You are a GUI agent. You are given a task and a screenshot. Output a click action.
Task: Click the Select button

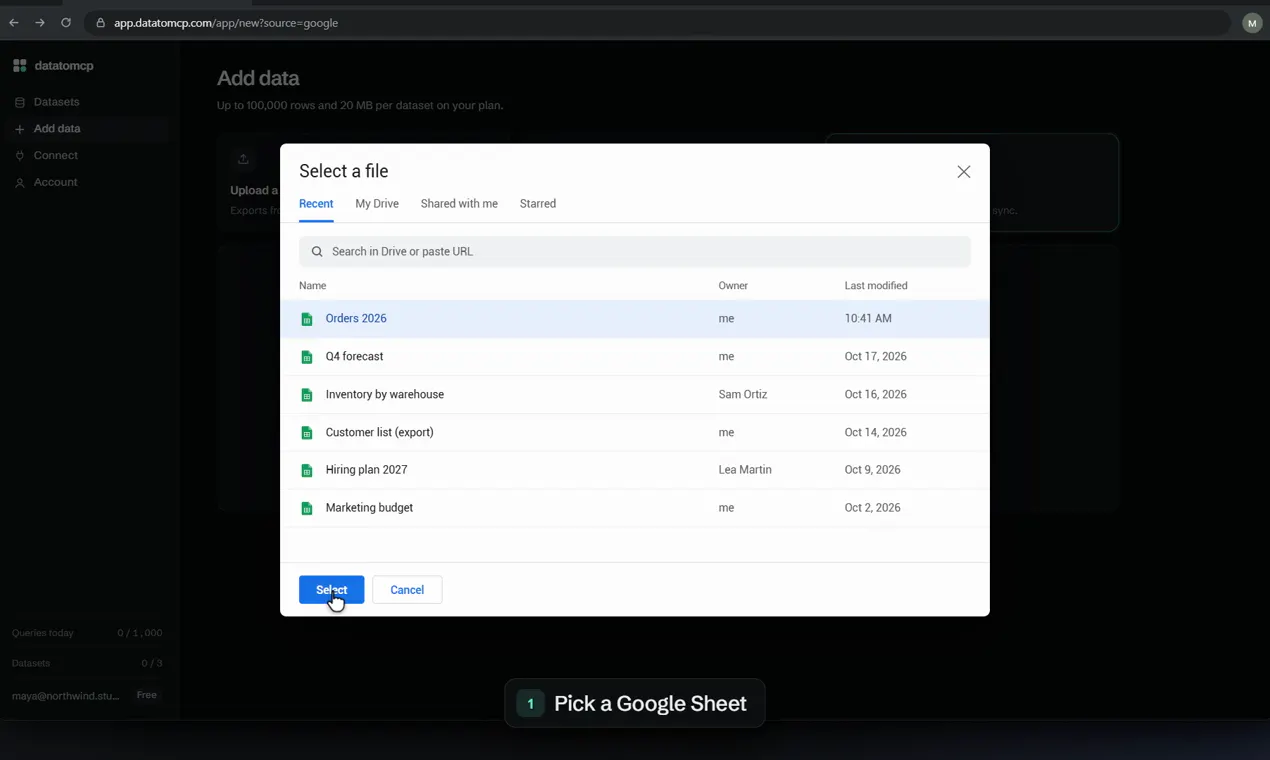coord(331,590)
